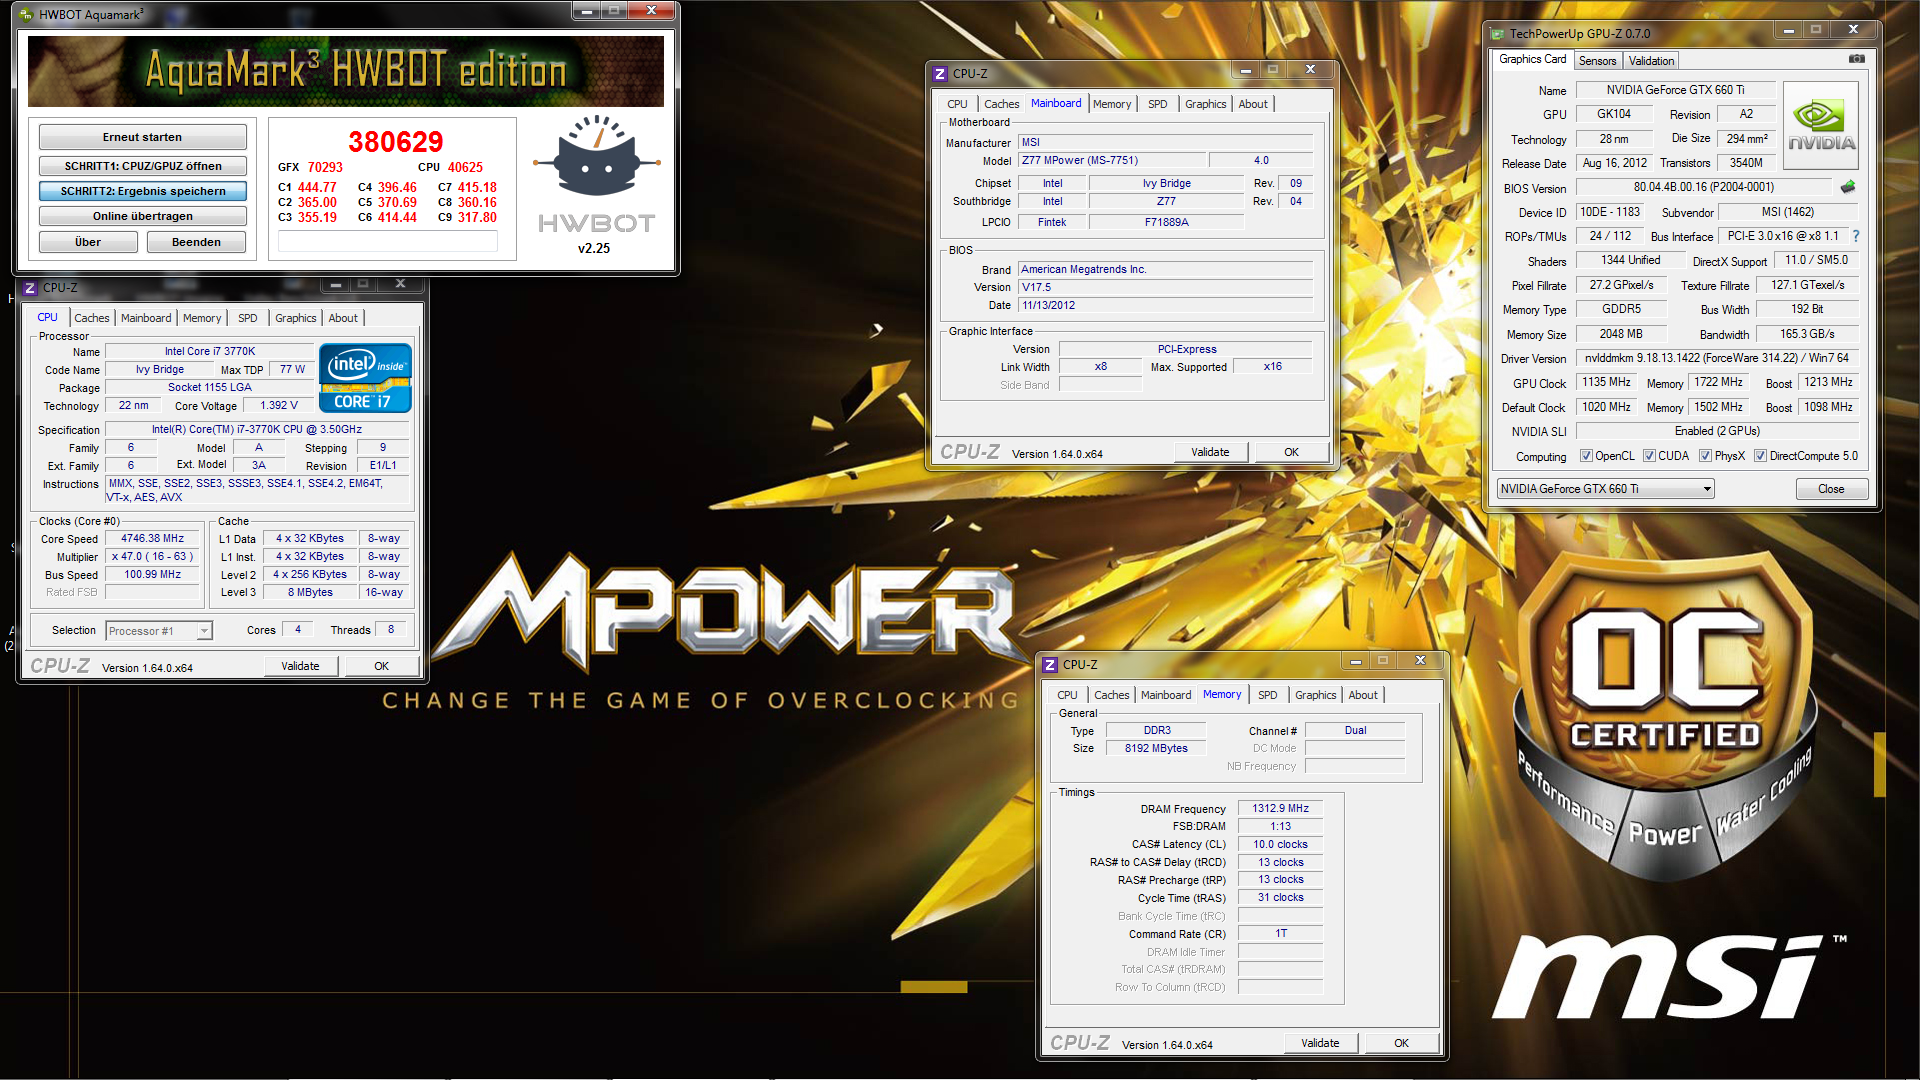Click OK in CPU-Z Memory window

click(1401, 1043)
